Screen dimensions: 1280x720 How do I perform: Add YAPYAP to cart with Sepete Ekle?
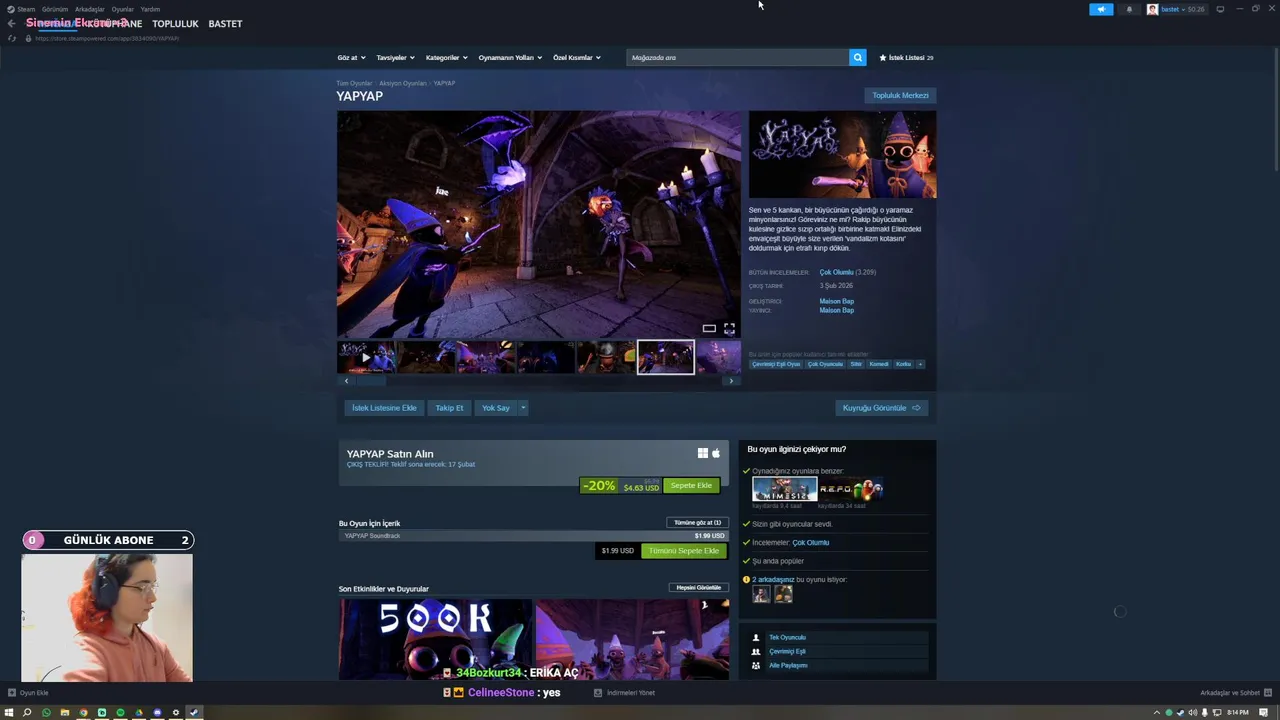click(691, 485)
